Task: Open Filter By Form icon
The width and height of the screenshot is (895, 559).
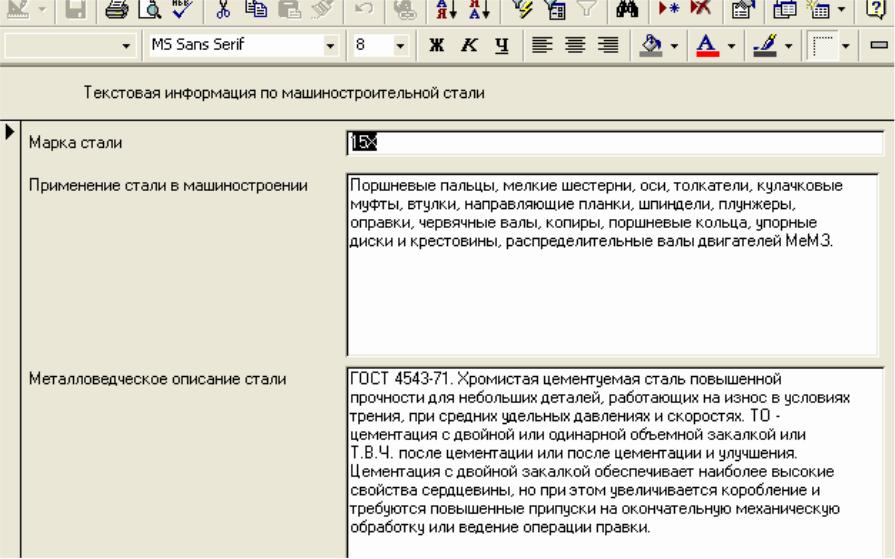Action: (554, 9)
